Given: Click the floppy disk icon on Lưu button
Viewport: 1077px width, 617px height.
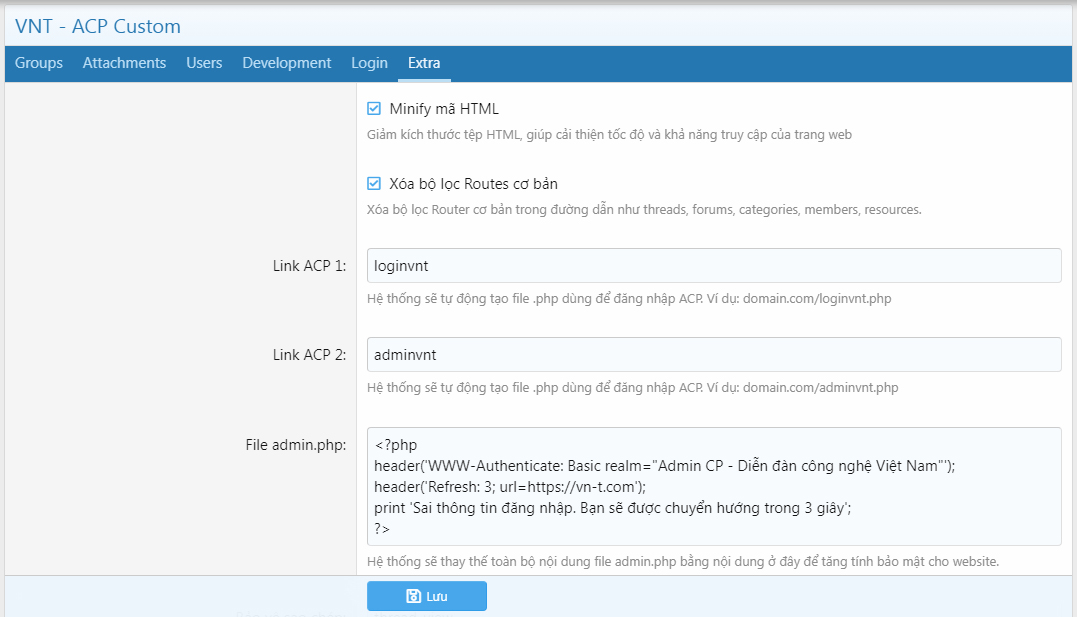Looking at the screenshot, I should pos(413,596).
